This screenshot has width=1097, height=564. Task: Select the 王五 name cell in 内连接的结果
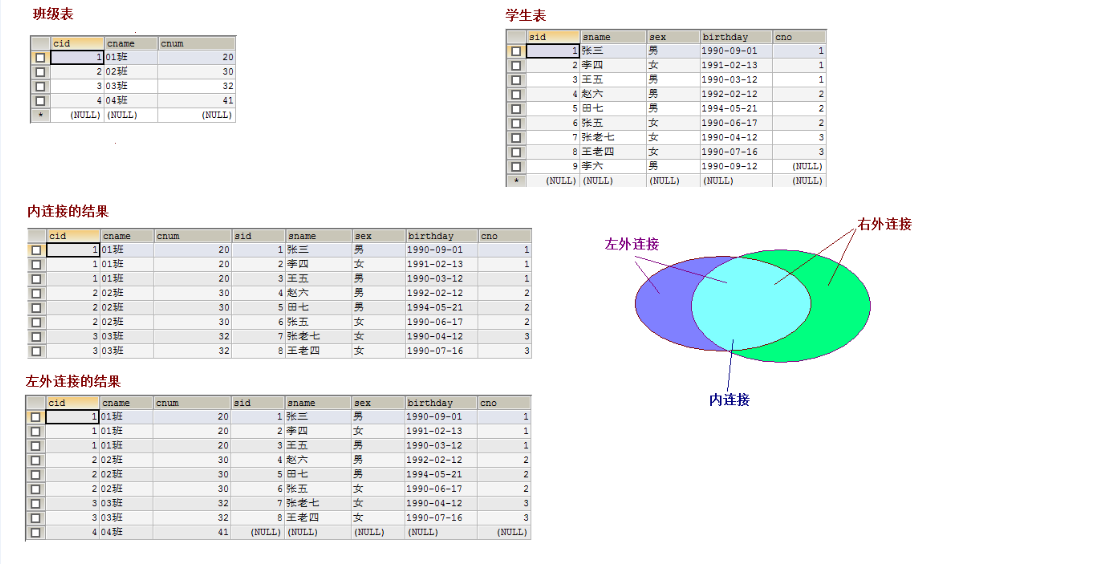pos(318,279)
